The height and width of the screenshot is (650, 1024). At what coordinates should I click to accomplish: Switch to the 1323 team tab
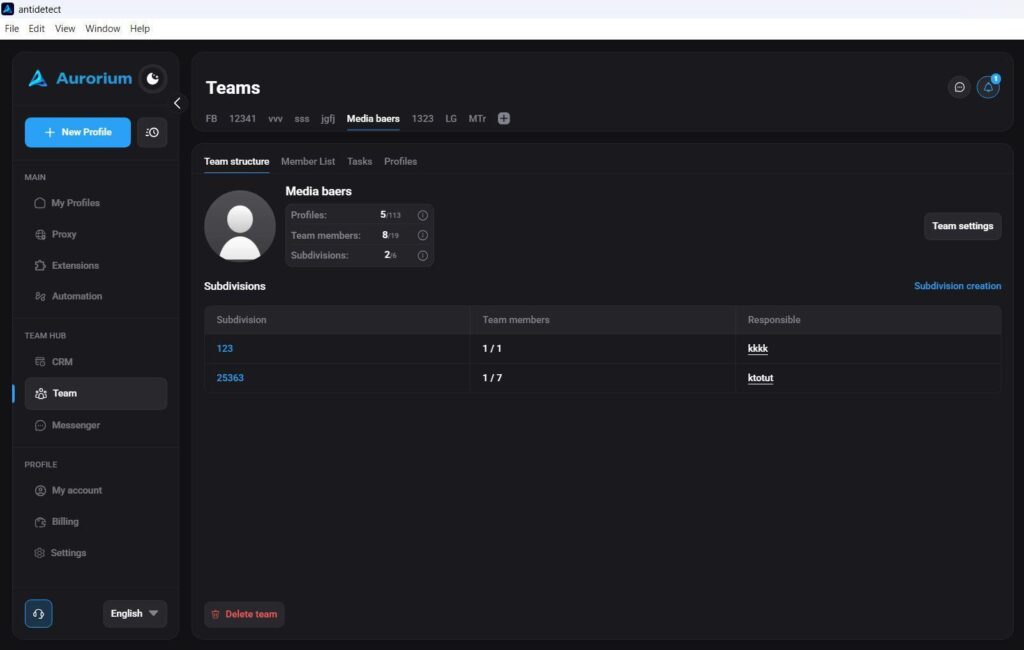423,118
